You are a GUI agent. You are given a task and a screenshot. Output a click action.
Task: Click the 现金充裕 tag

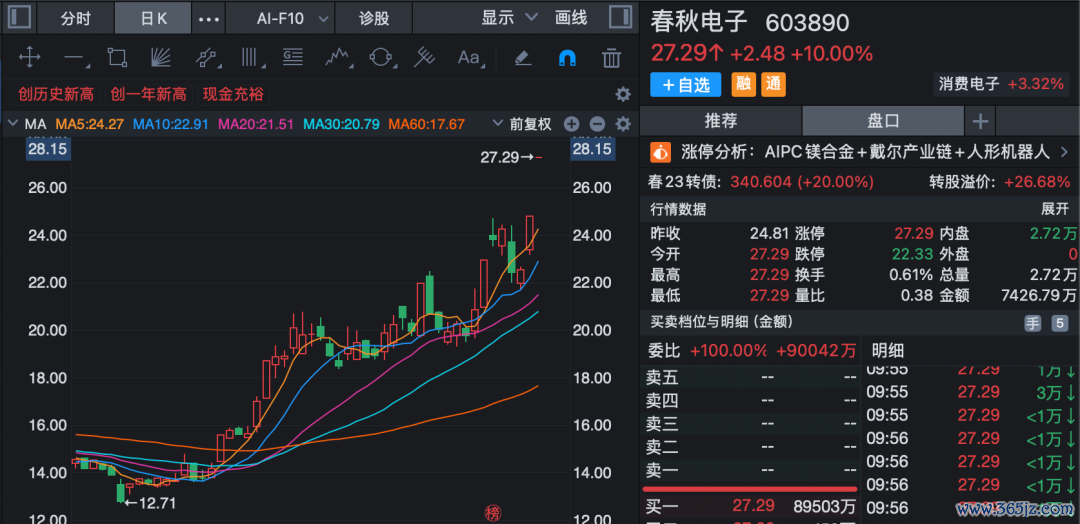(x=233, y=94)
